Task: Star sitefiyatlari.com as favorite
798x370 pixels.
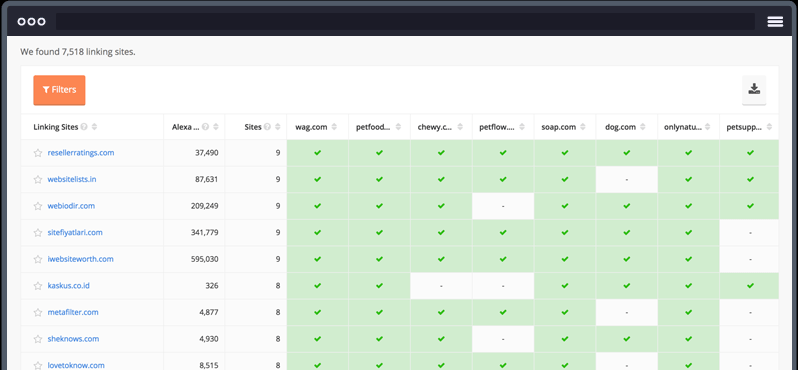Action: 38,233
